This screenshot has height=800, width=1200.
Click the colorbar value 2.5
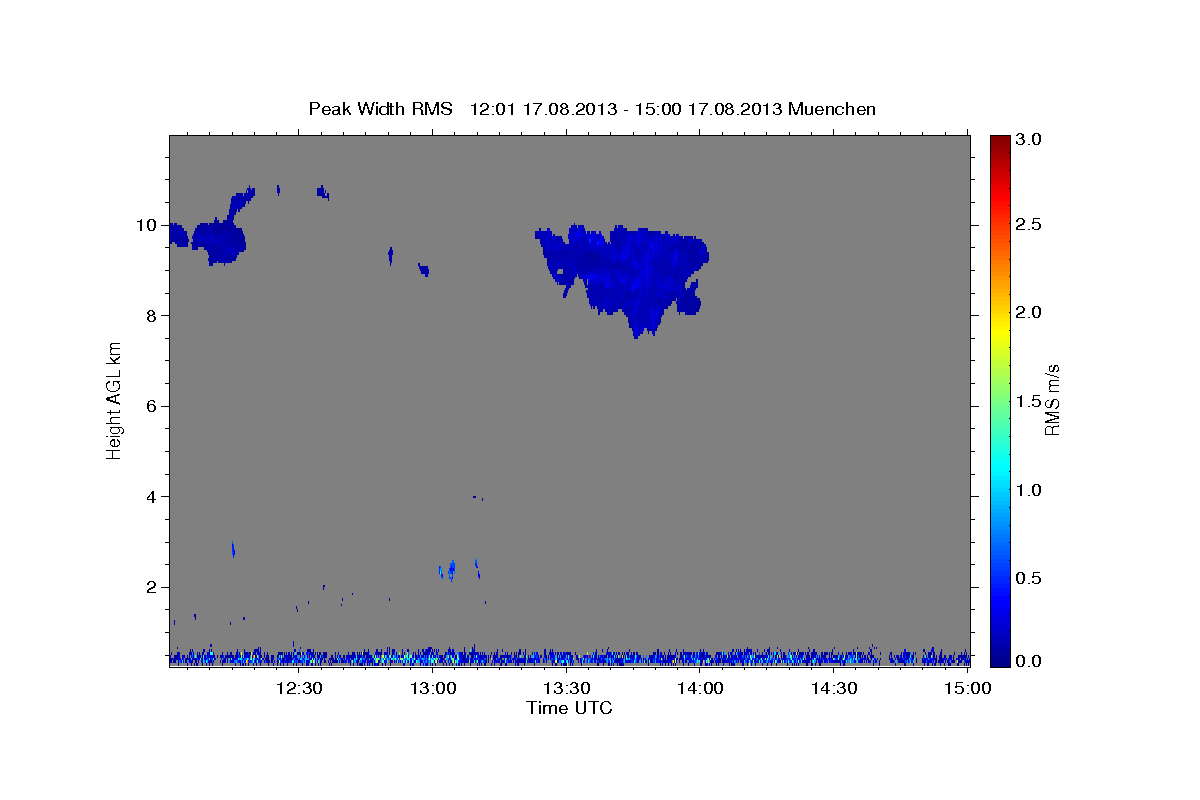click(x=1030, y=224)
